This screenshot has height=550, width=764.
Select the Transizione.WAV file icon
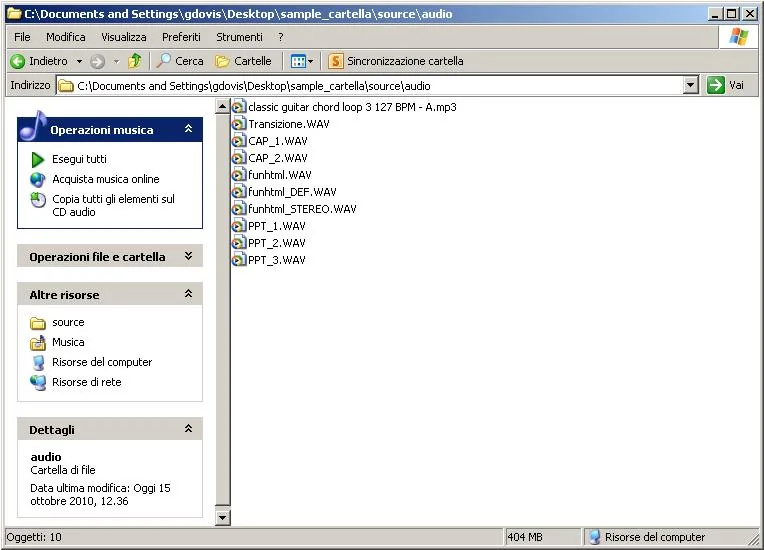[x=239, y=124]
